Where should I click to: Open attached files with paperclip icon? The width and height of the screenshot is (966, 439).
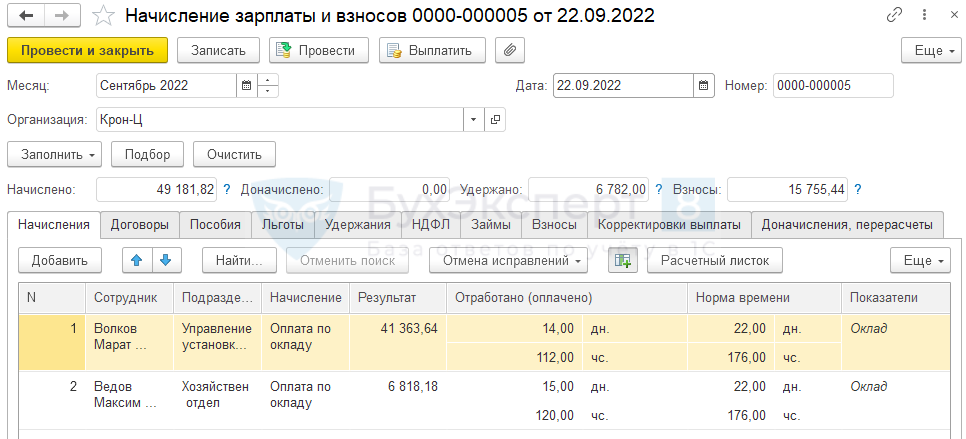(x=510, y=50)
